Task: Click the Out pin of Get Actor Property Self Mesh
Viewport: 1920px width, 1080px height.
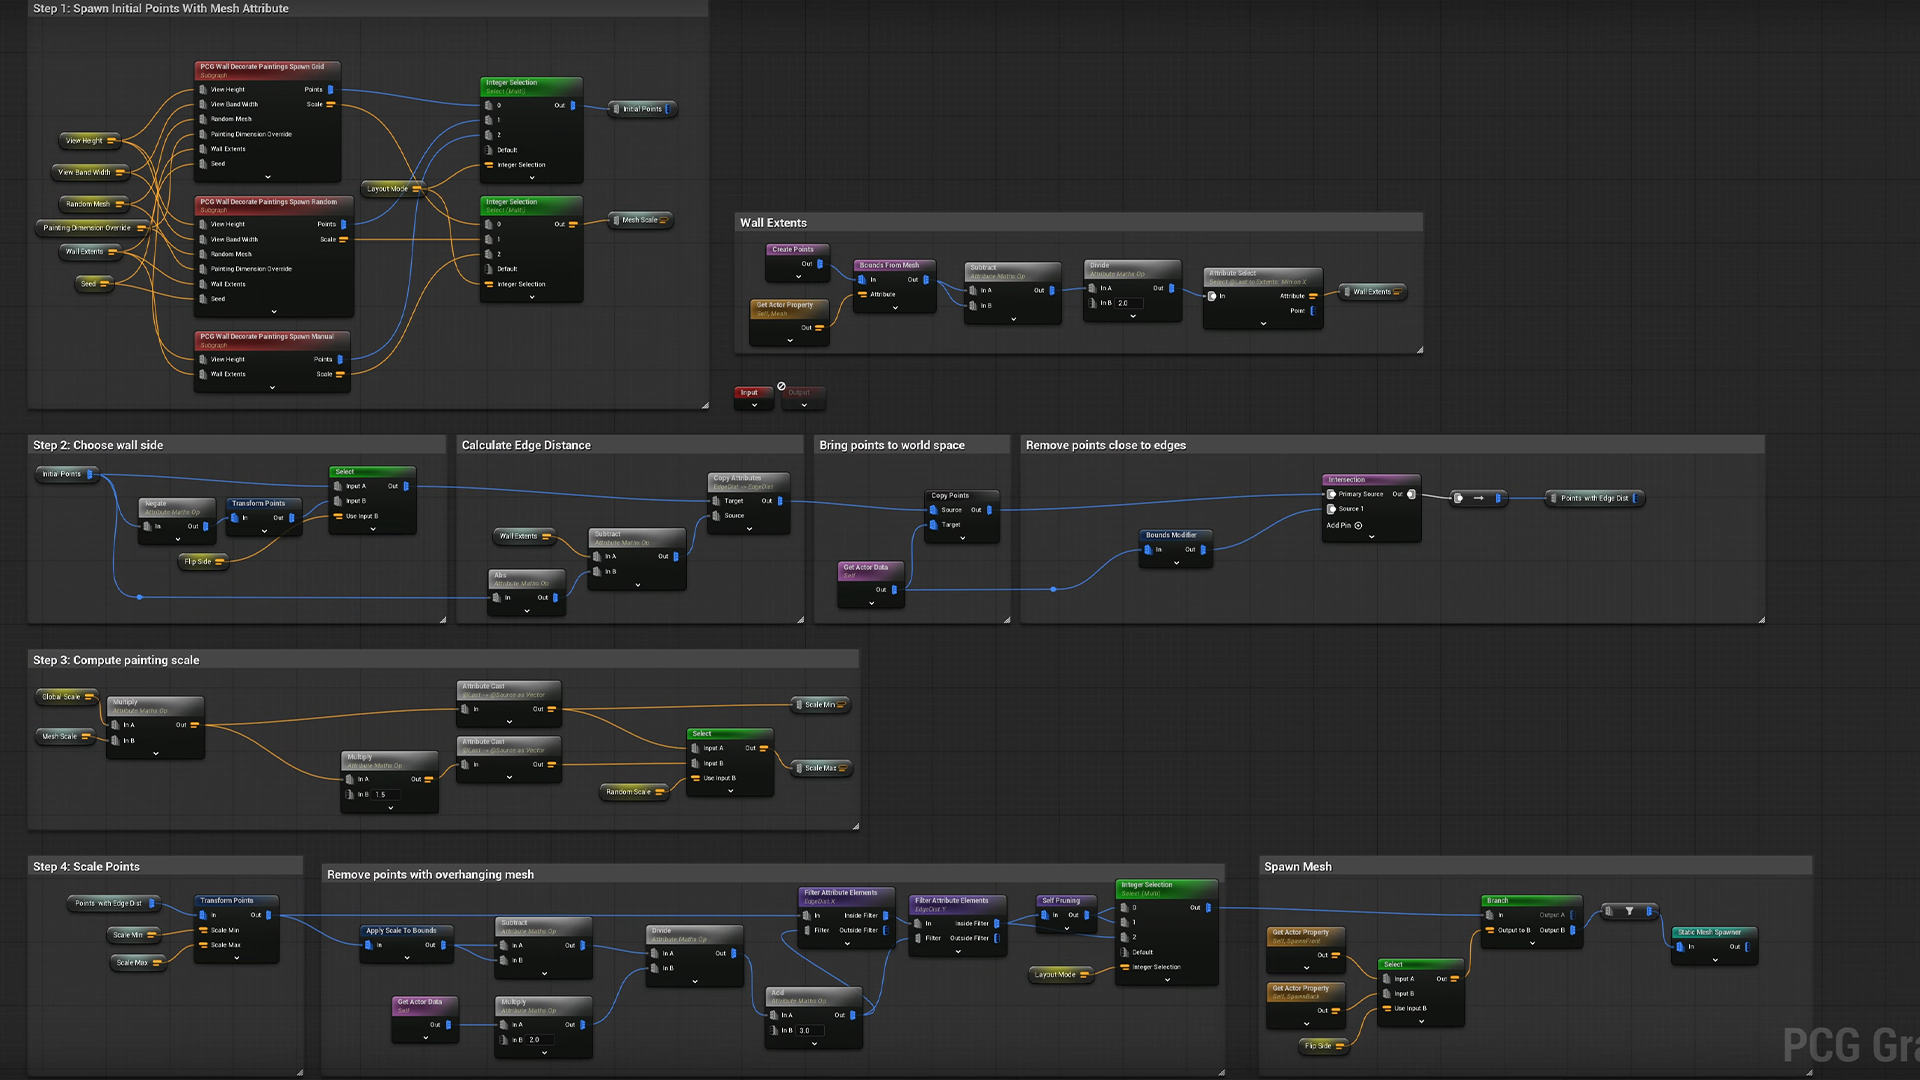Action: (x=819, y=328)
